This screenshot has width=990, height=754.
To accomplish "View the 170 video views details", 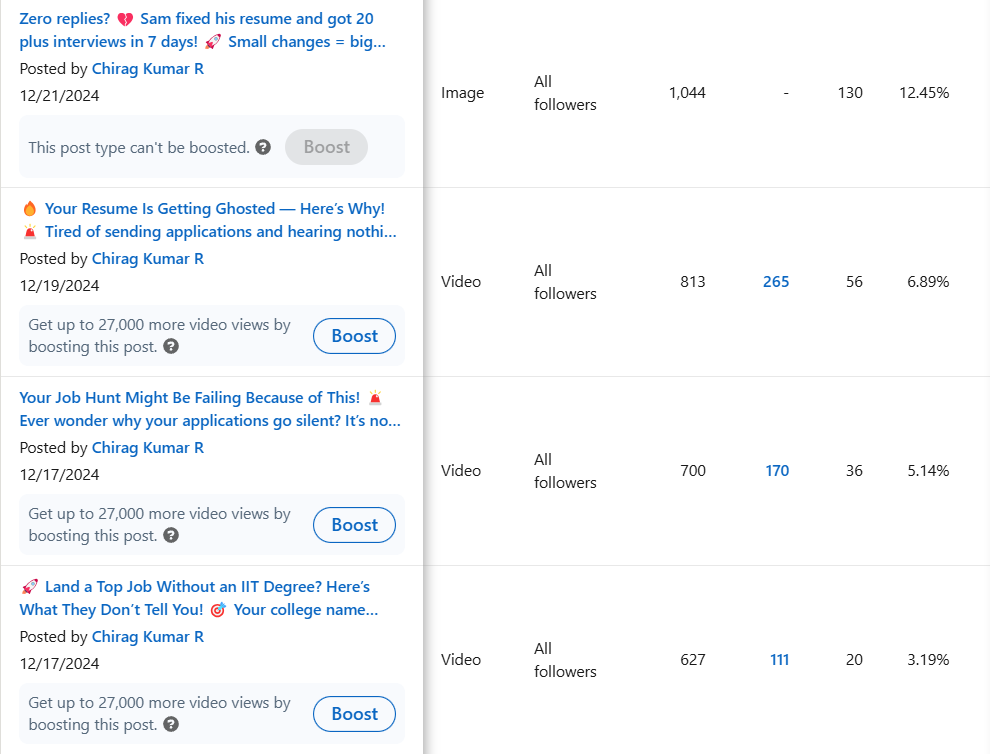I will (x=777, y=470).
